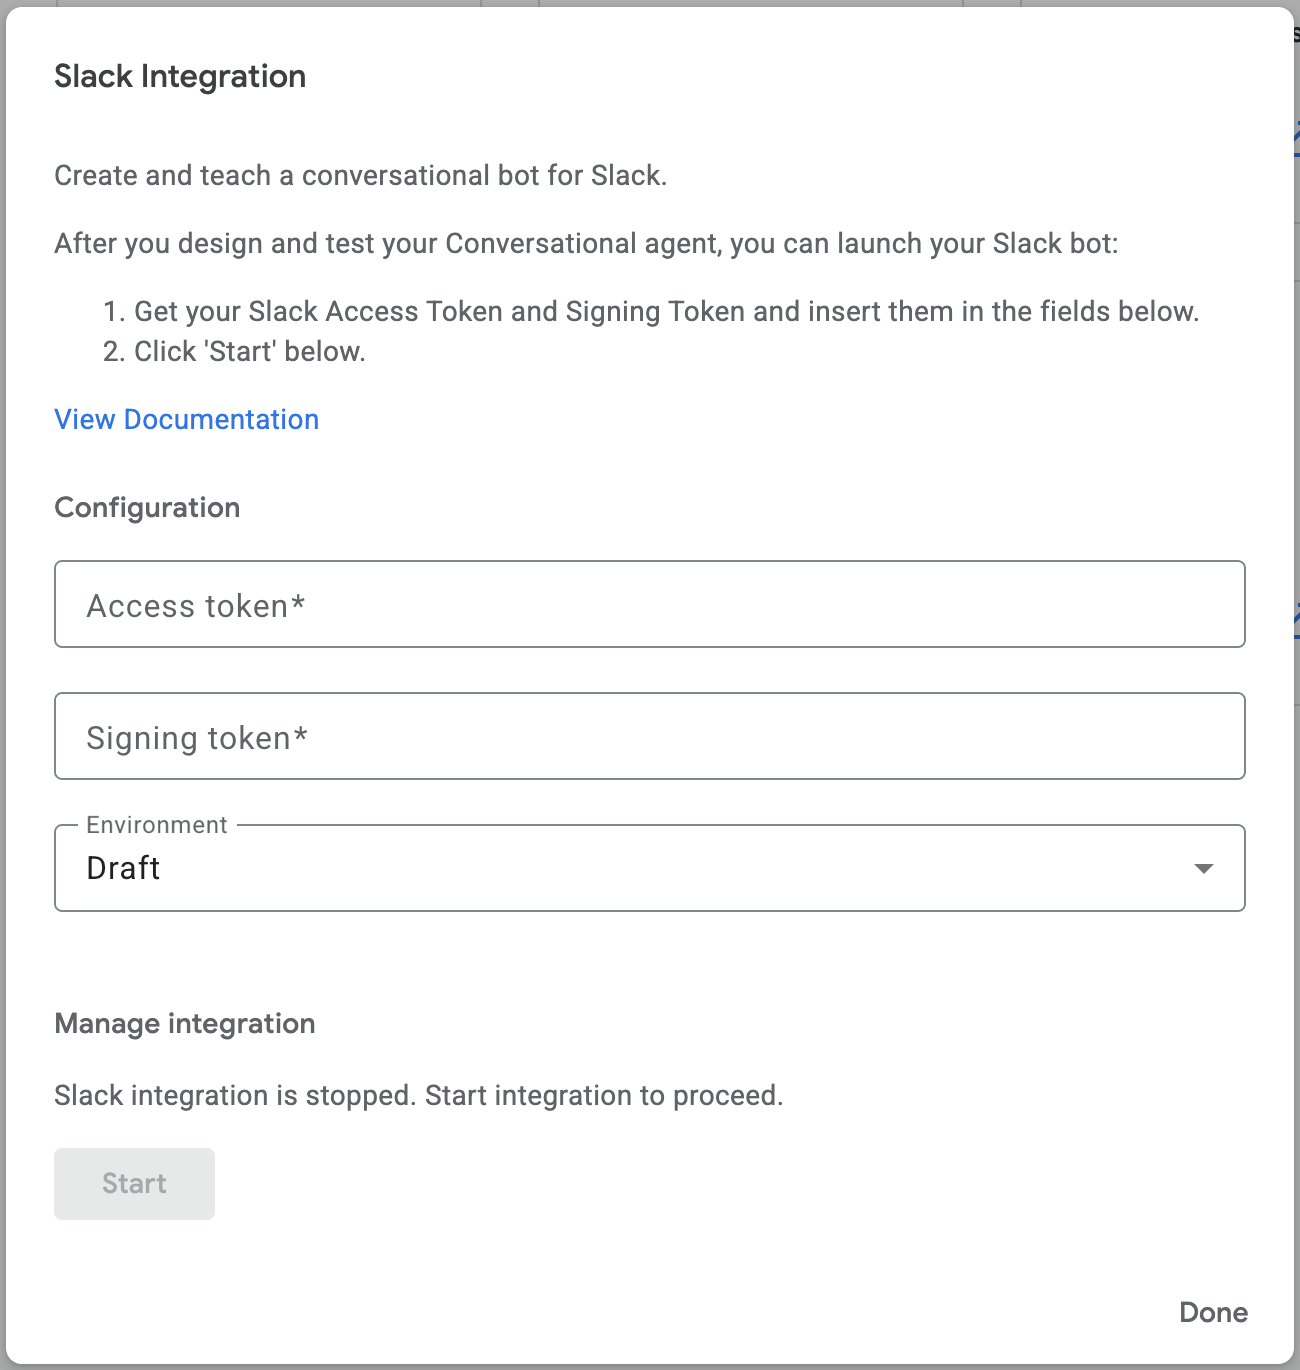Image resolution: width=1300 pixels, height=1370 pixels.
Task: Focus the Signing token input field
Action: tap(648, 737)
